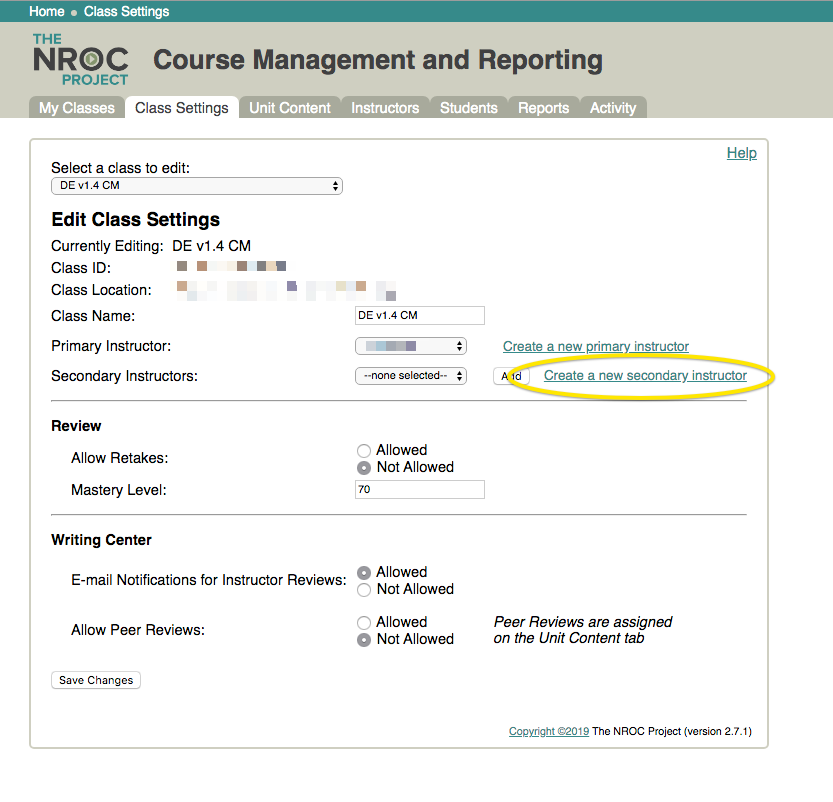Viewport: 833px width, 802px height.
Task: Open the Primary Instructor dropdown
Action: (411, 346)
